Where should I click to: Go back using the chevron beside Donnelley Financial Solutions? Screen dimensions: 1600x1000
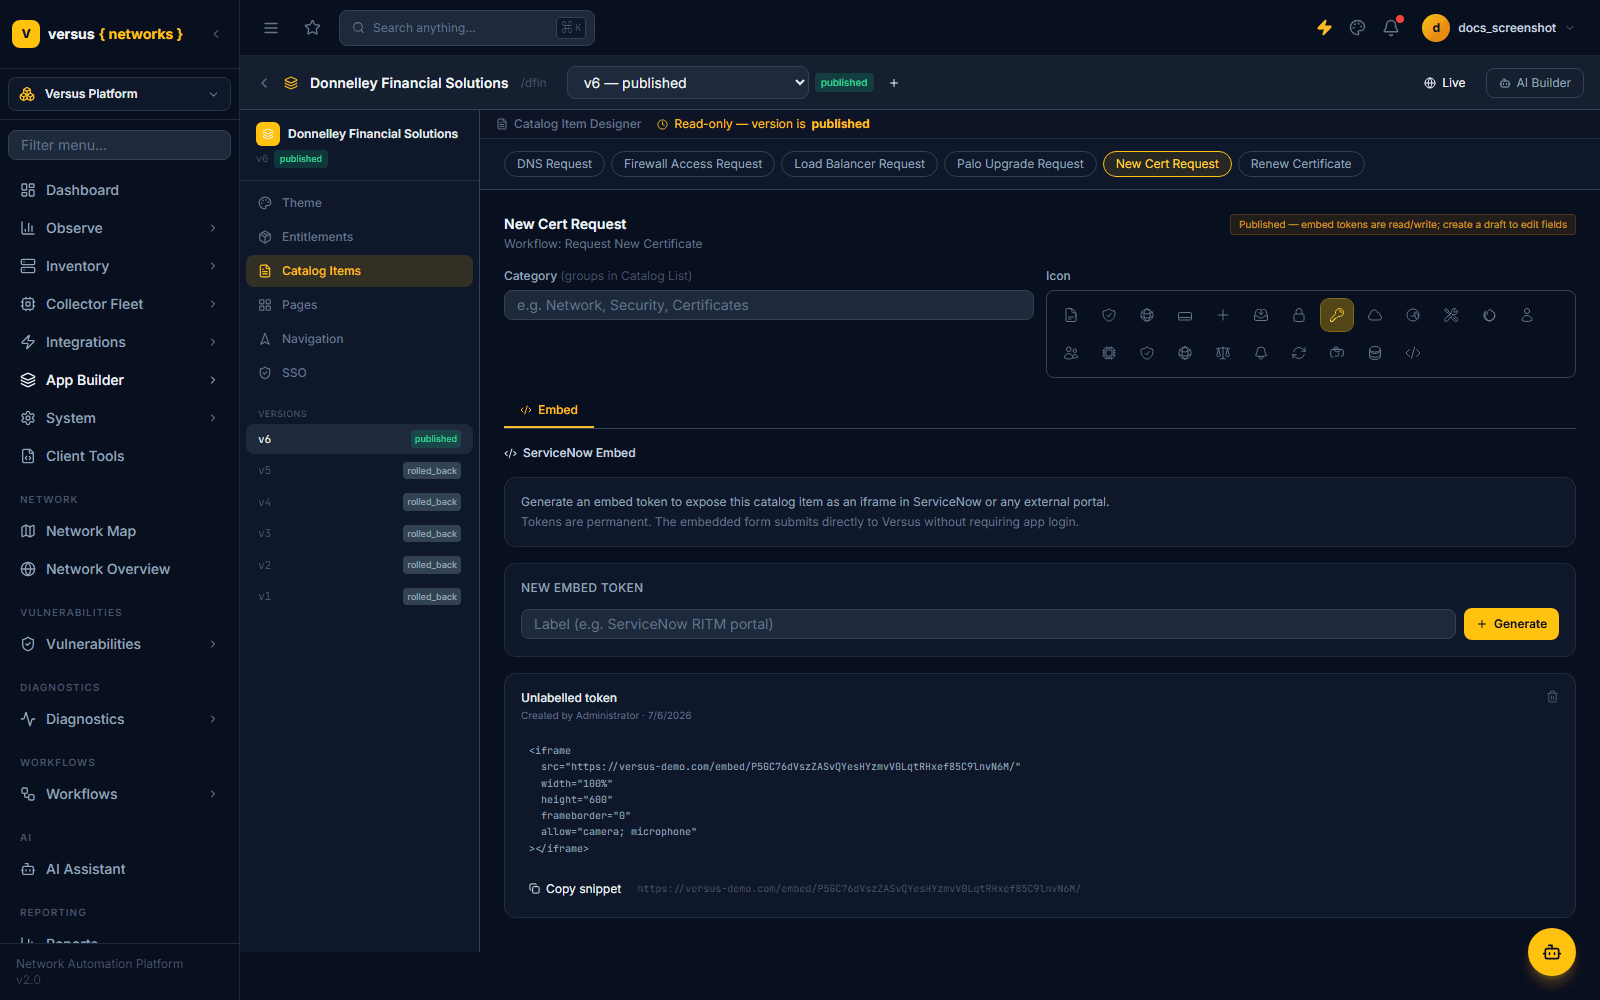[x=264, y=83]
